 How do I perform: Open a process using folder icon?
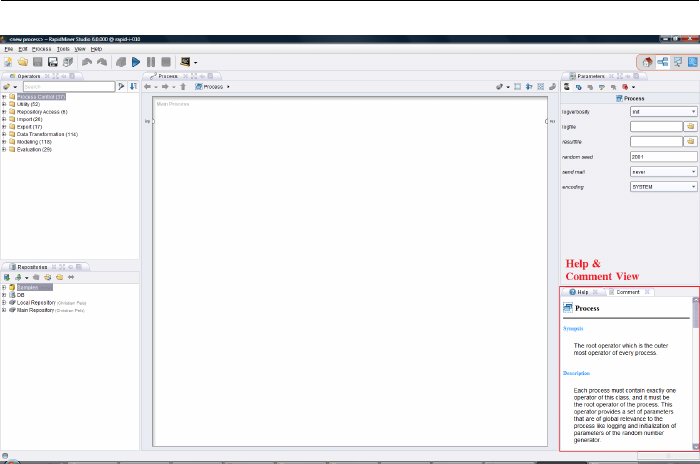click(23, 62)
